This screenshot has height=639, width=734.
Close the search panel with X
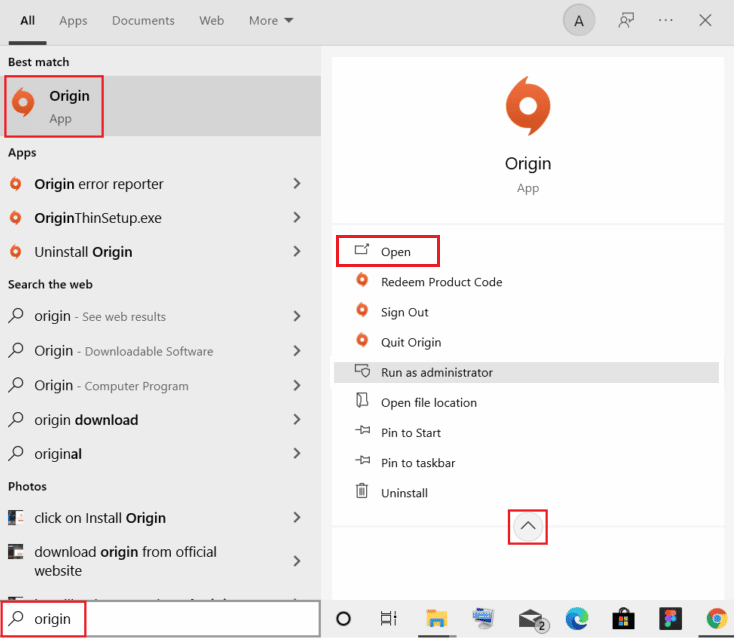705,21
